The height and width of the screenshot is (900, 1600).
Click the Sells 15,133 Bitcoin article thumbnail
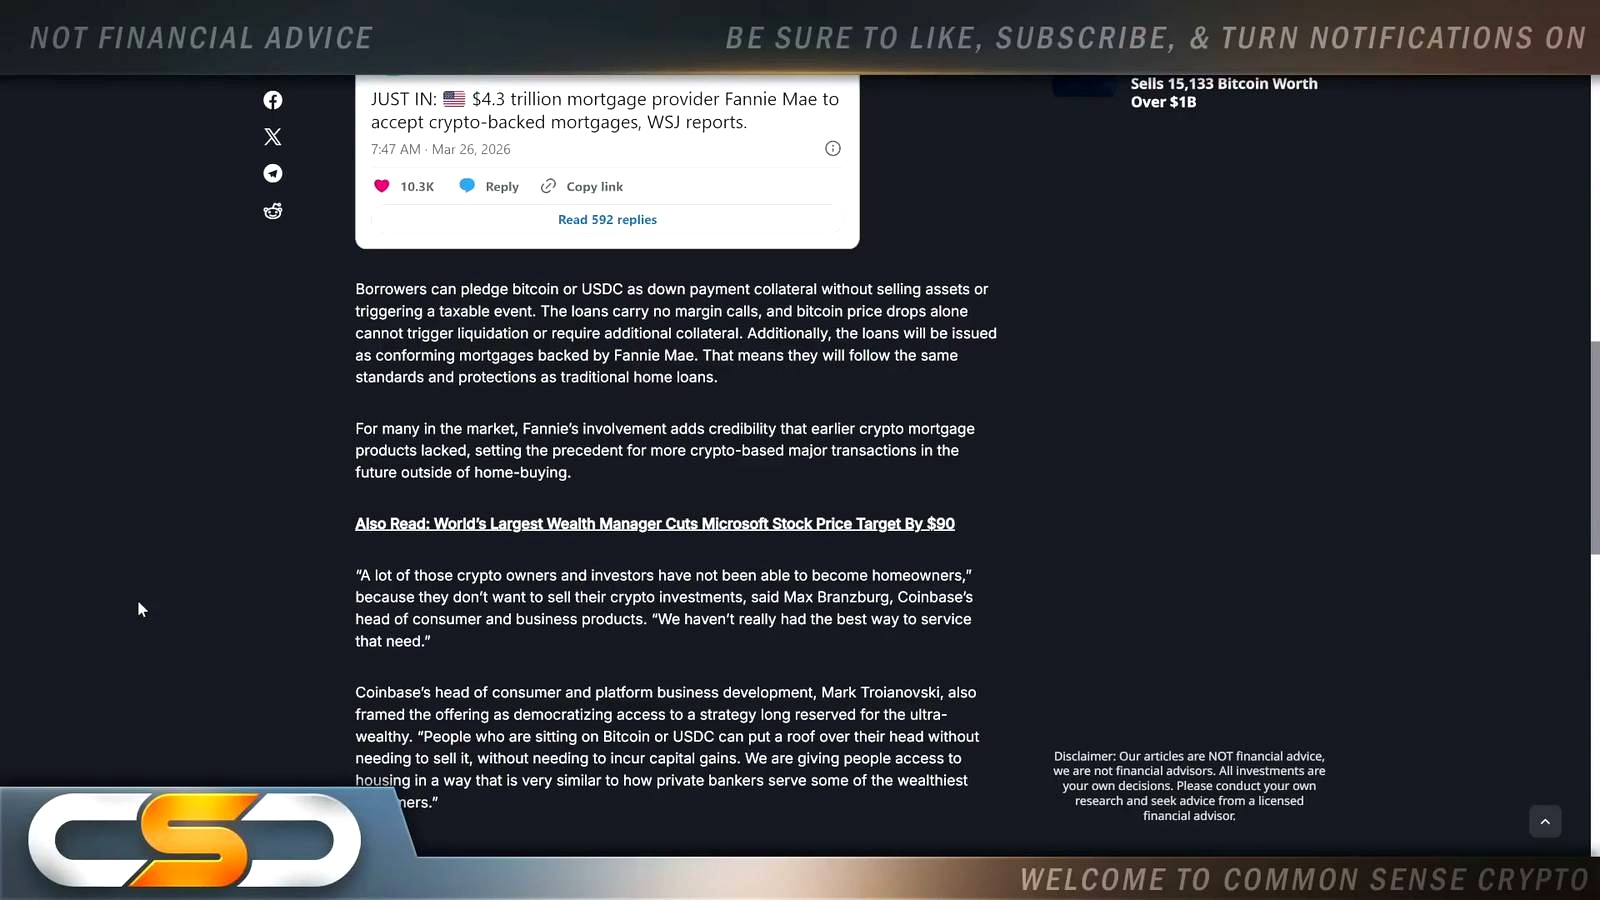click(x=1083, y=87)
